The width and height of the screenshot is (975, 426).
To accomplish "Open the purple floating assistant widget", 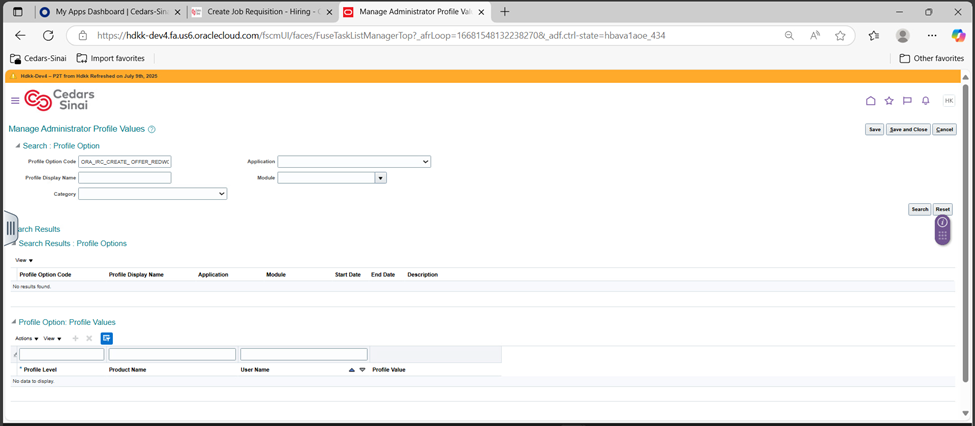I will pos(943,229).
